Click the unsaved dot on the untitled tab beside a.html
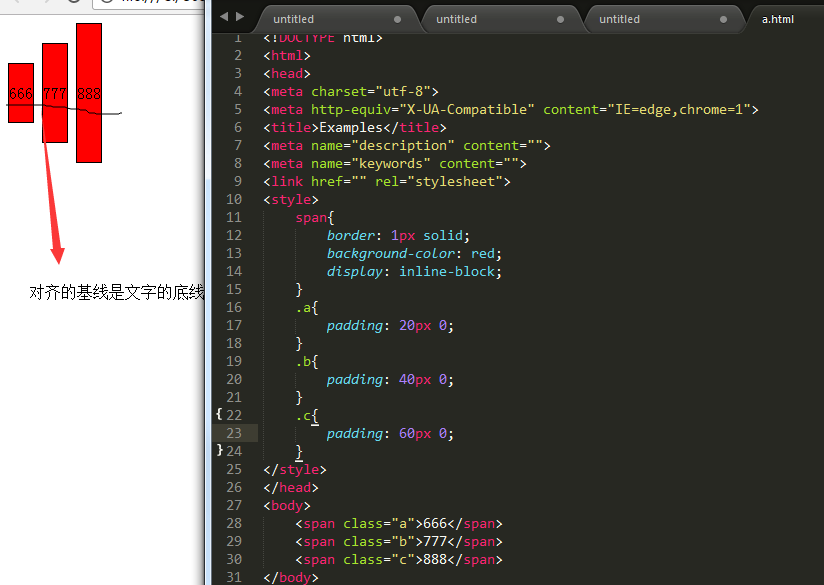Viewport: 824px width, 585px height. coord(723,19)
